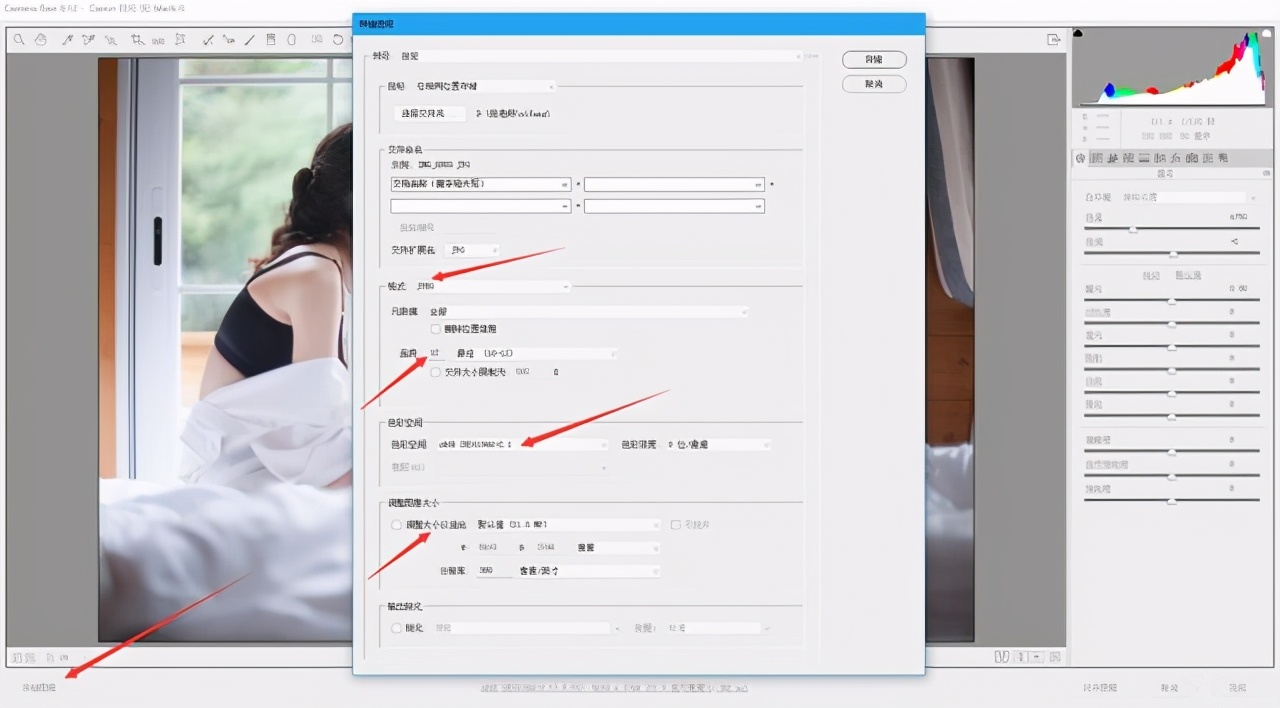Toggle shadow clipping warning on histogram

pyautogui.click(x=1078, y=34)
